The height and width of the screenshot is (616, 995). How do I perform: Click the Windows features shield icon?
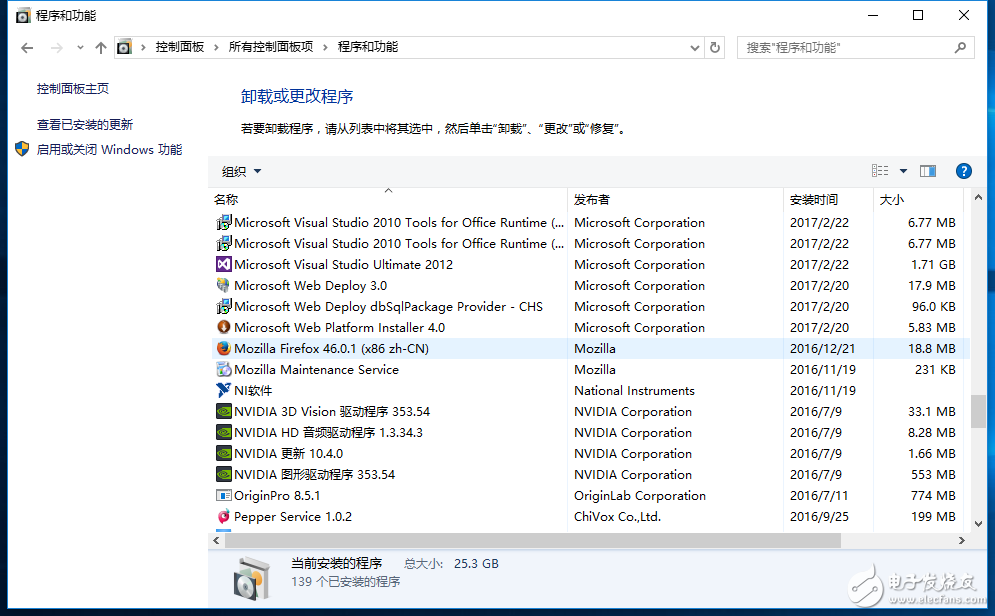[22, 149]
